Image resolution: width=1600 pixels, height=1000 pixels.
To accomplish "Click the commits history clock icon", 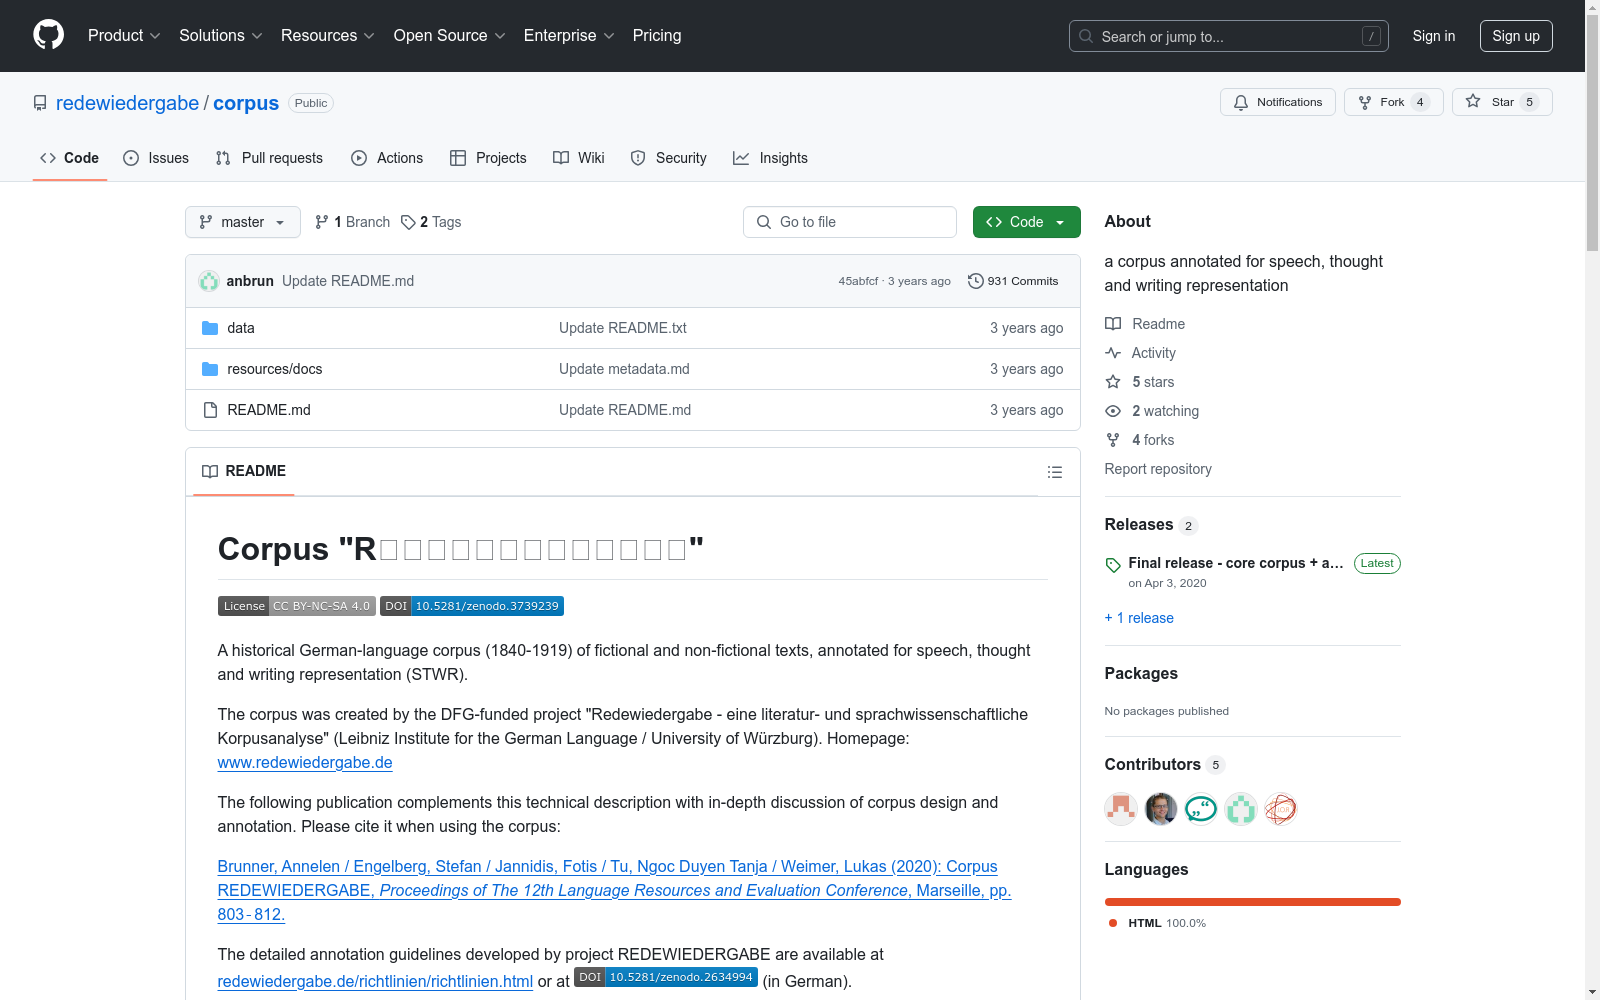I will [976, 281].
